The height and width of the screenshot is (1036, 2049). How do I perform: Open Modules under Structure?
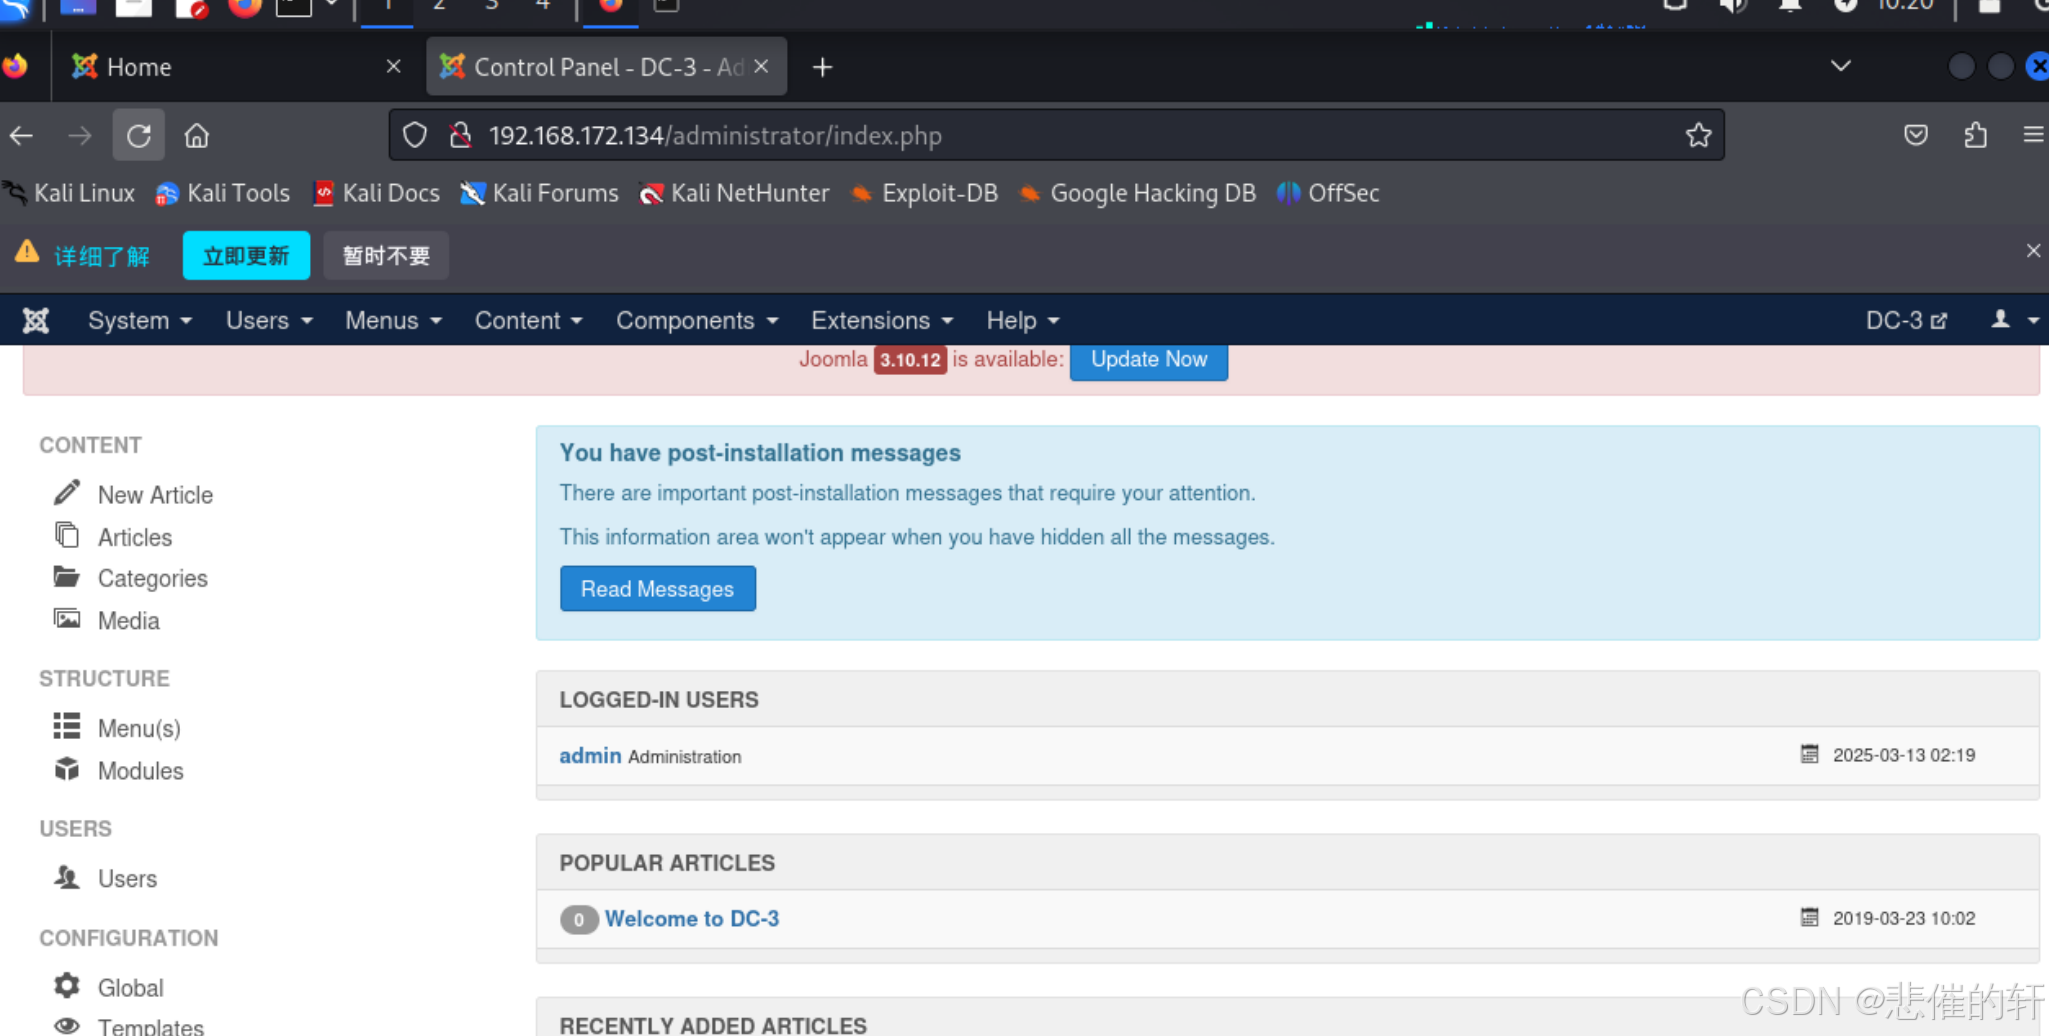pyautogui.click(x=141, y=771)
